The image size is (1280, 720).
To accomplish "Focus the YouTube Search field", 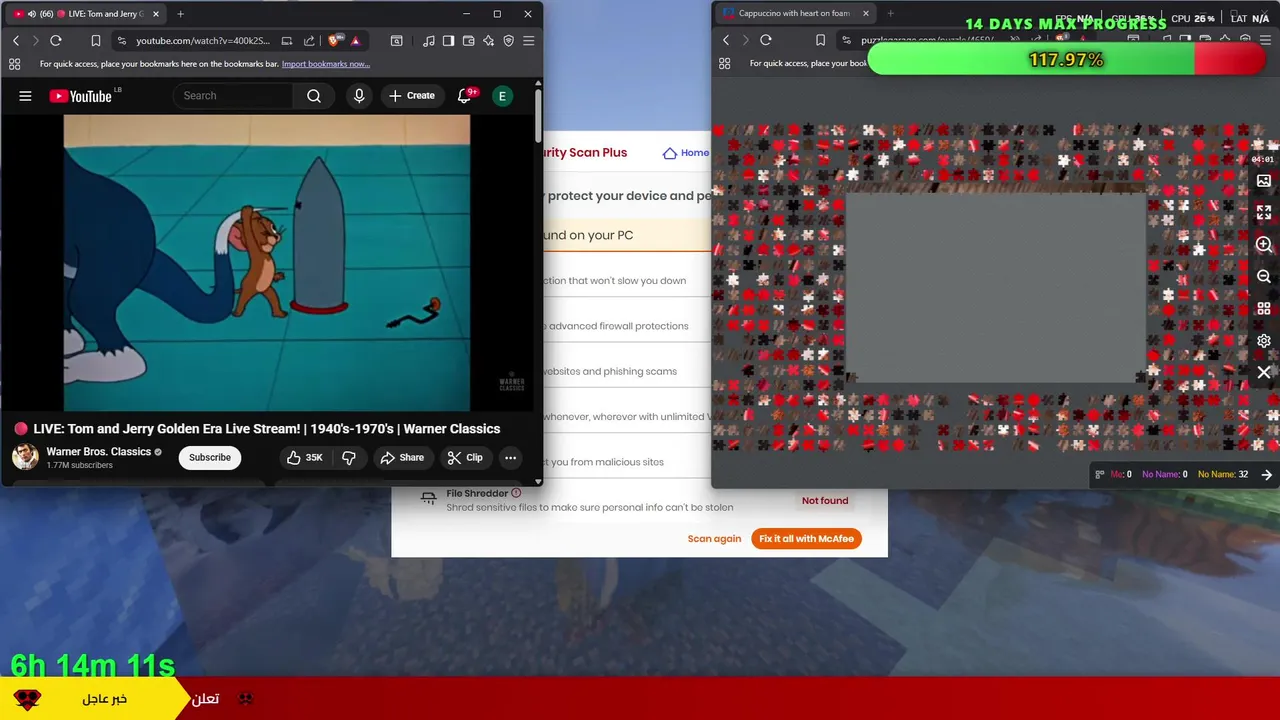I will (x=233, y=96).
